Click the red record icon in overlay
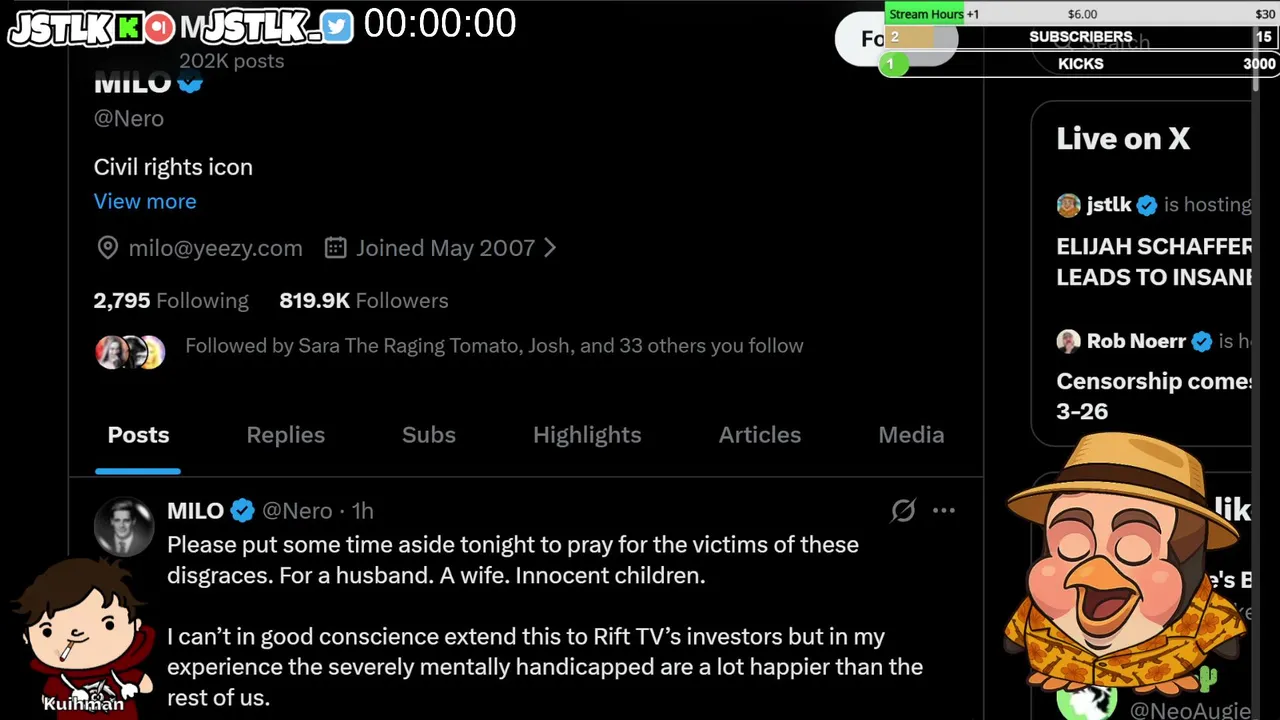This screenshot has height=720, width=1280. tap(159, 28)
